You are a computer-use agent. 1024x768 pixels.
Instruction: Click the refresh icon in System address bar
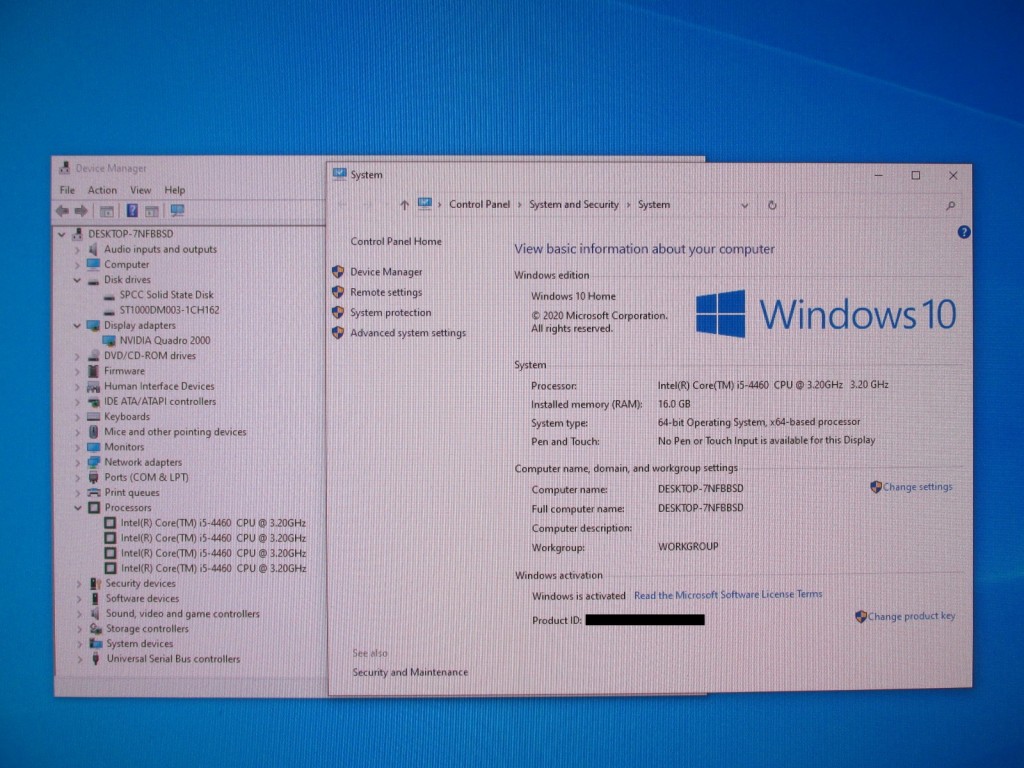click(x=772, y=205)
